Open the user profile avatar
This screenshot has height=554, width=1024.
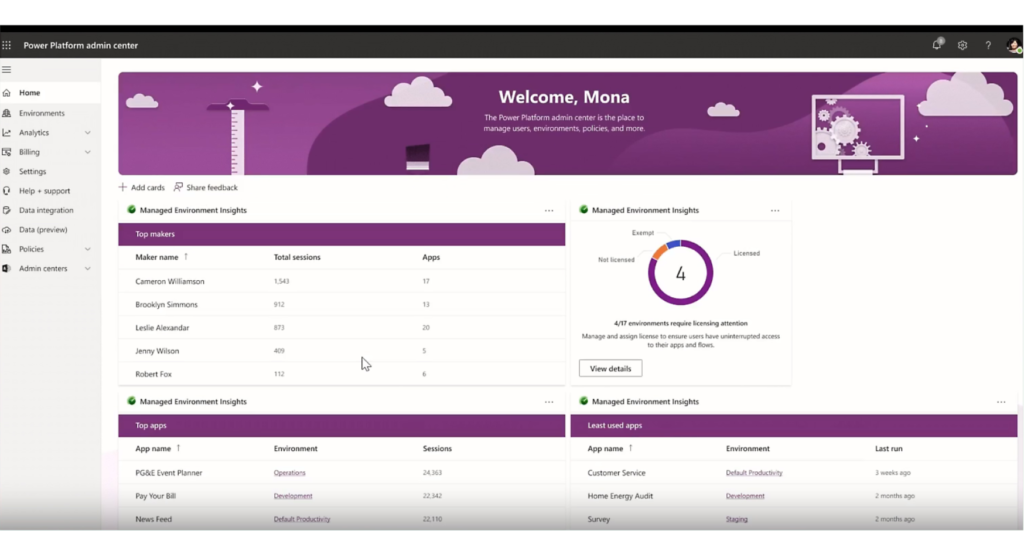(1014, 45)
